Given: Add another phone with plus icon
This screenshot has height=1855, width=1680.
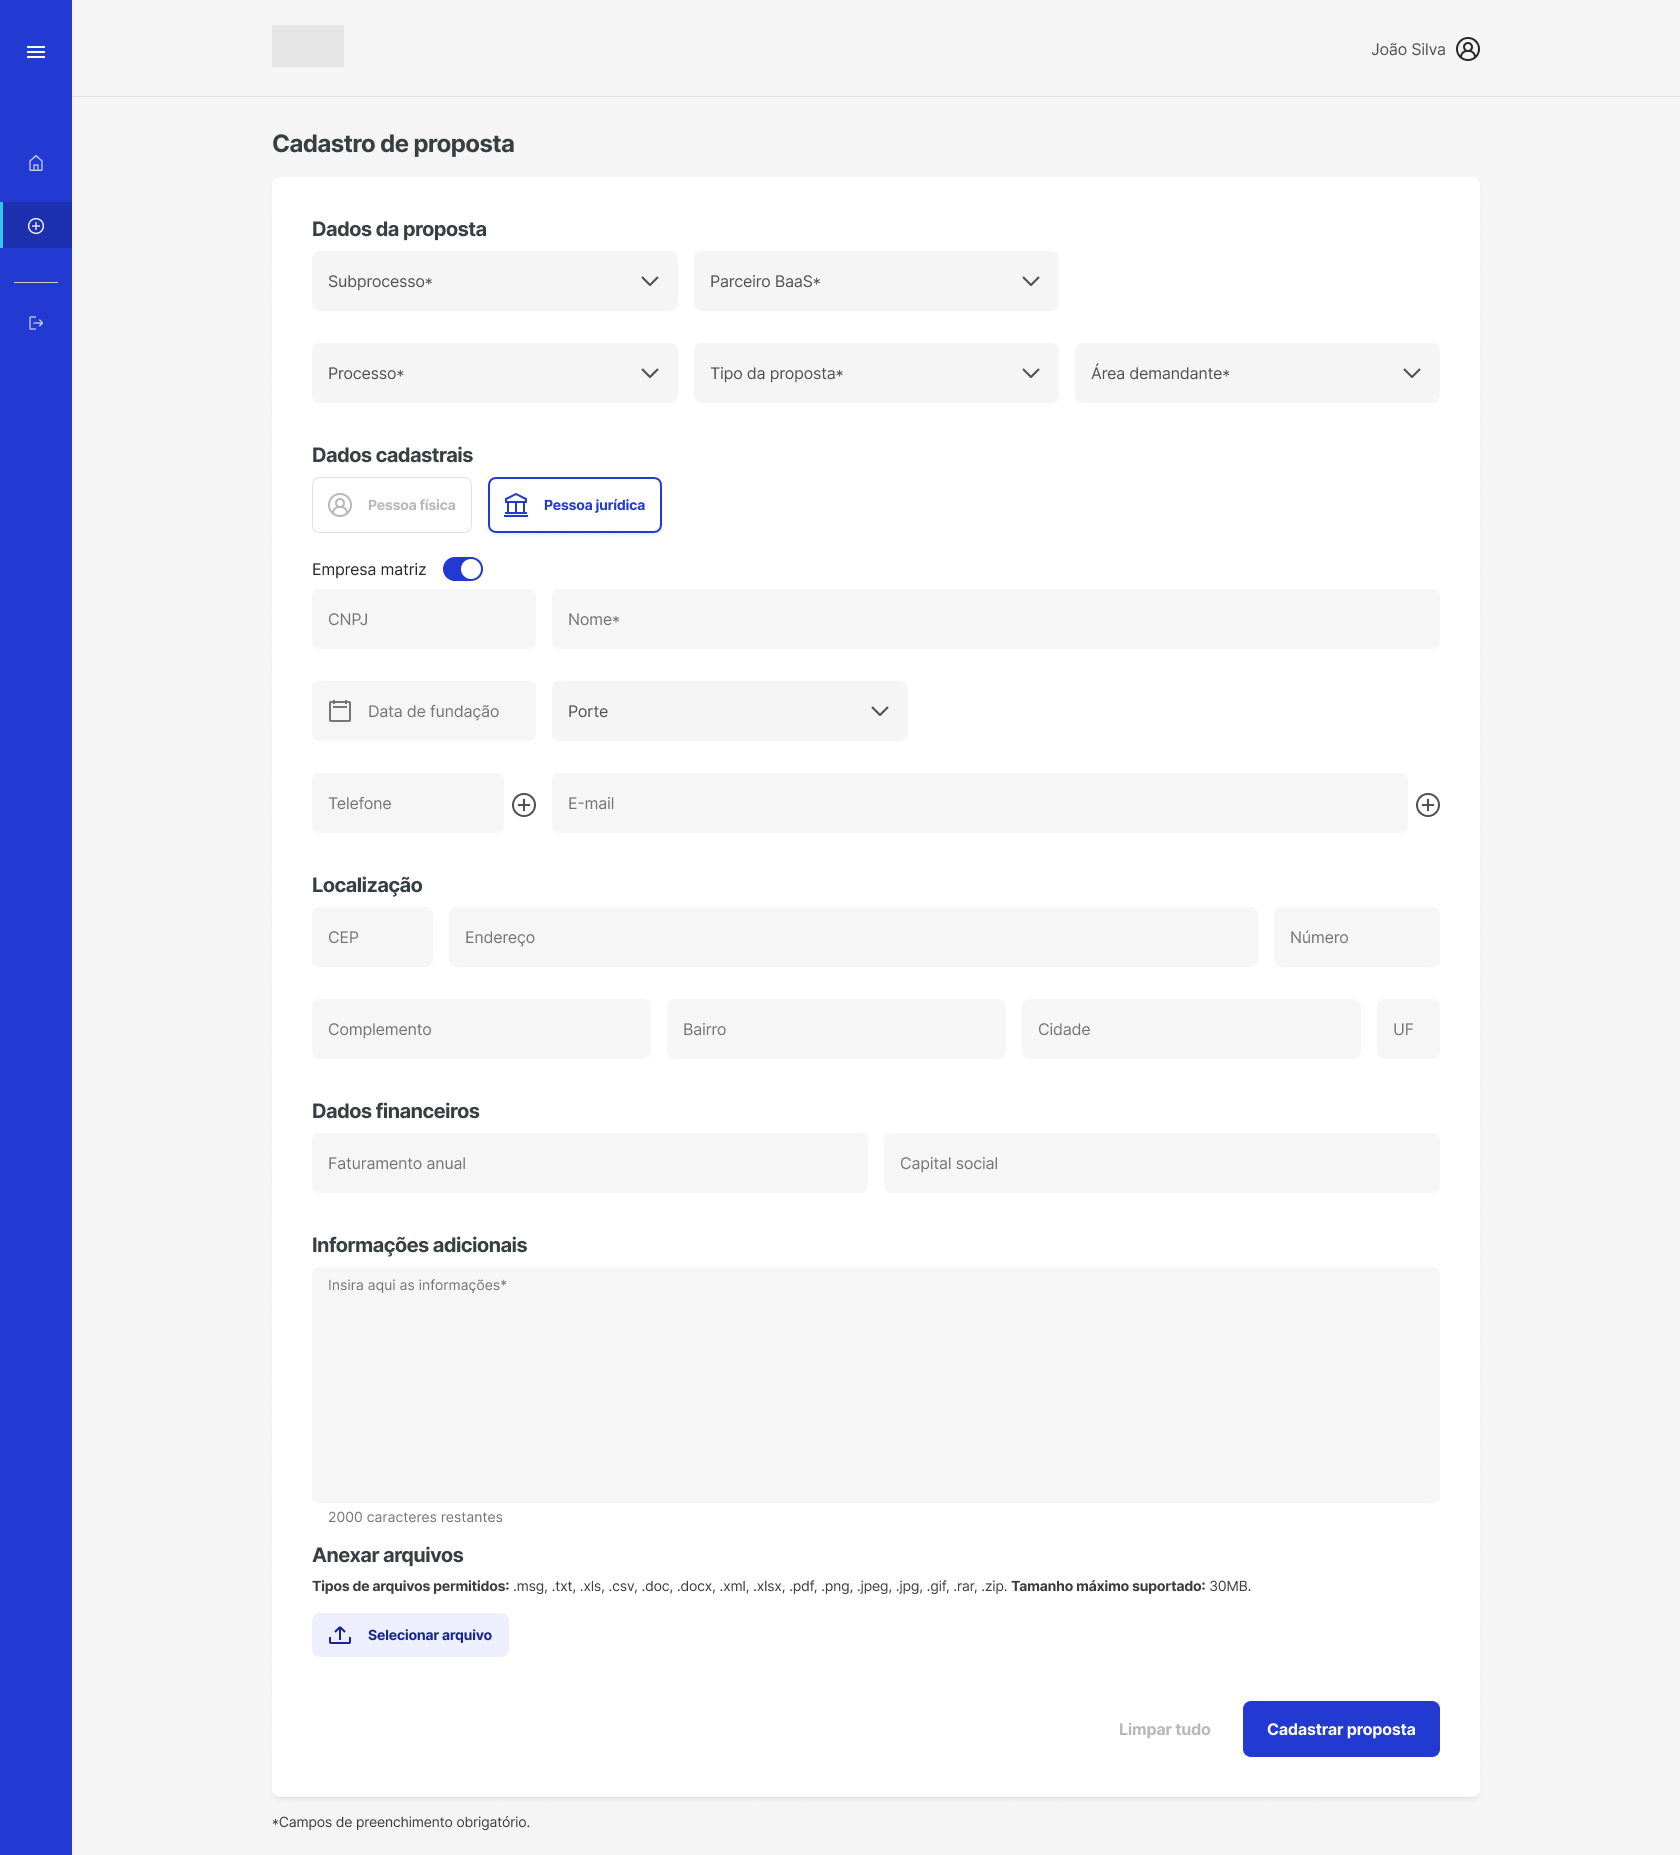Looking at the screenshot, I should pos(524,805).
